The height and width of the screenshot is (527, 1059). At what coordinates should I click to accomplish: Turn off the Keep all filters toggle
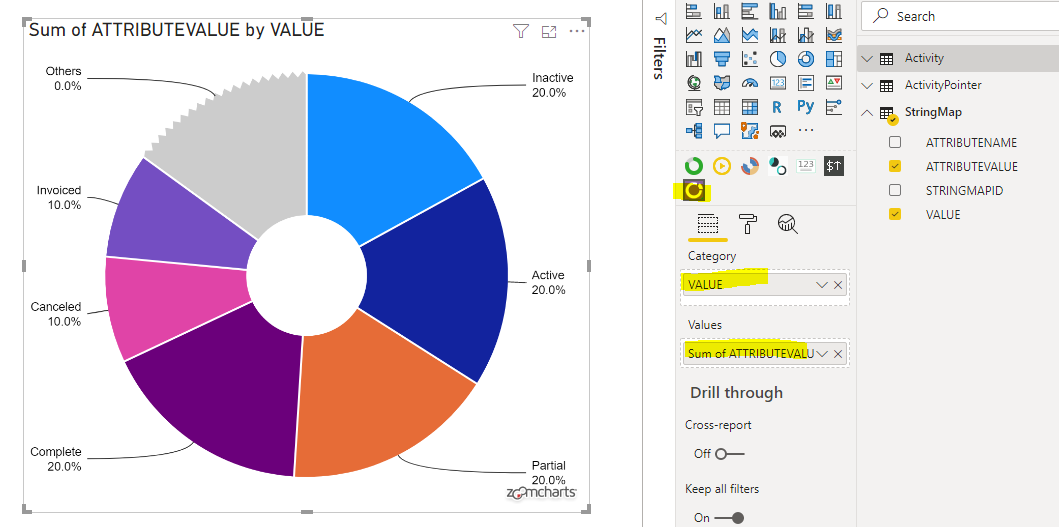click(x=729, y=518)
